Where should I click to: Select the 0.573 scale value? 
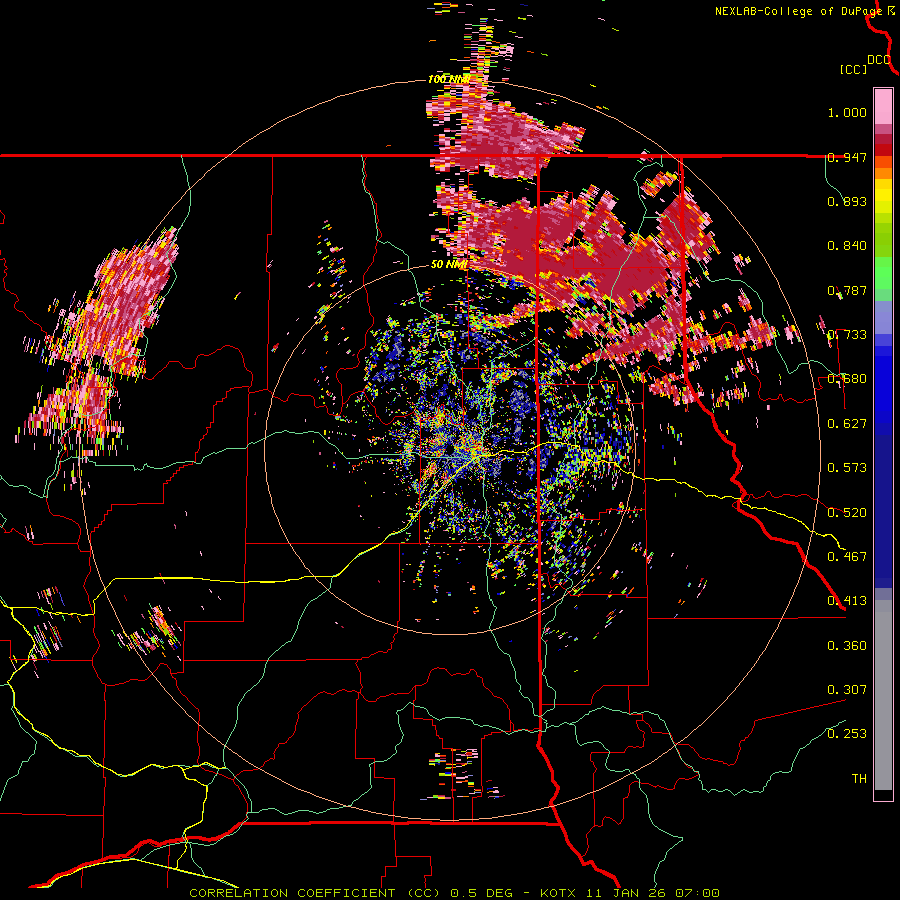pos(847,468)
